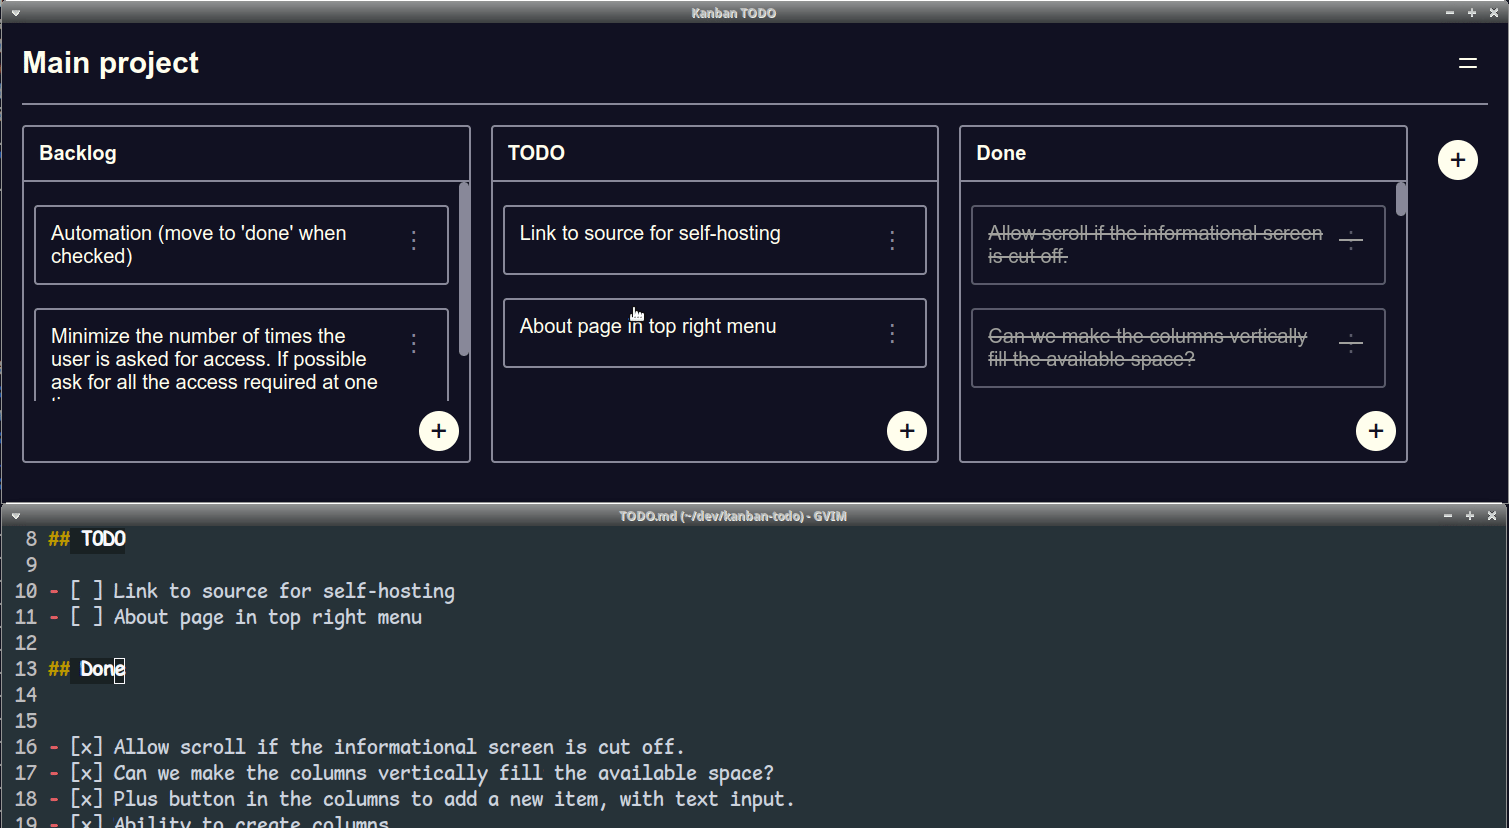Select the TODO column header
The height and width of the screenshot is (828, 1509).
[715, 153]
